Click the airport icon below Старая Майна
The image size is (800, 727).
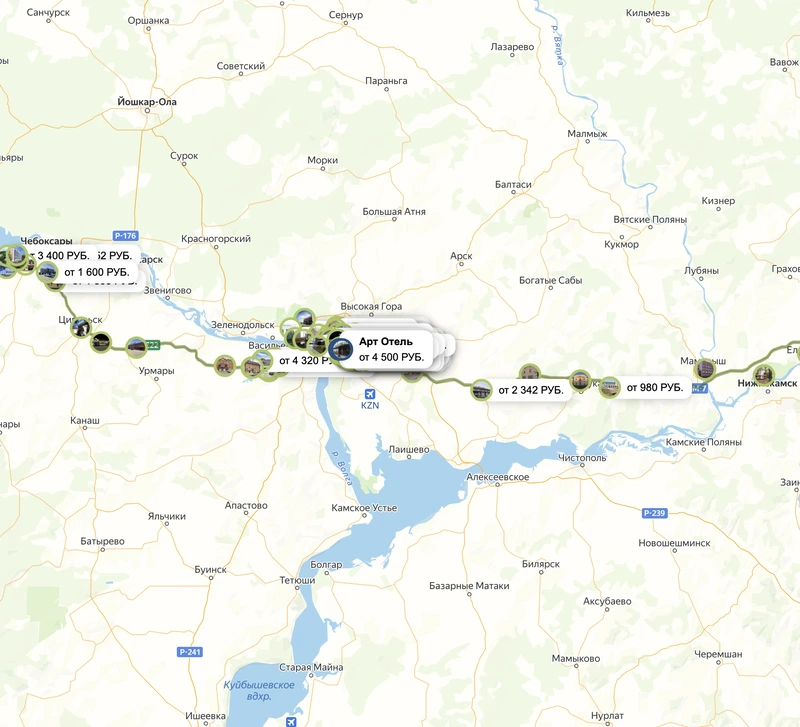tap(291, 721)
